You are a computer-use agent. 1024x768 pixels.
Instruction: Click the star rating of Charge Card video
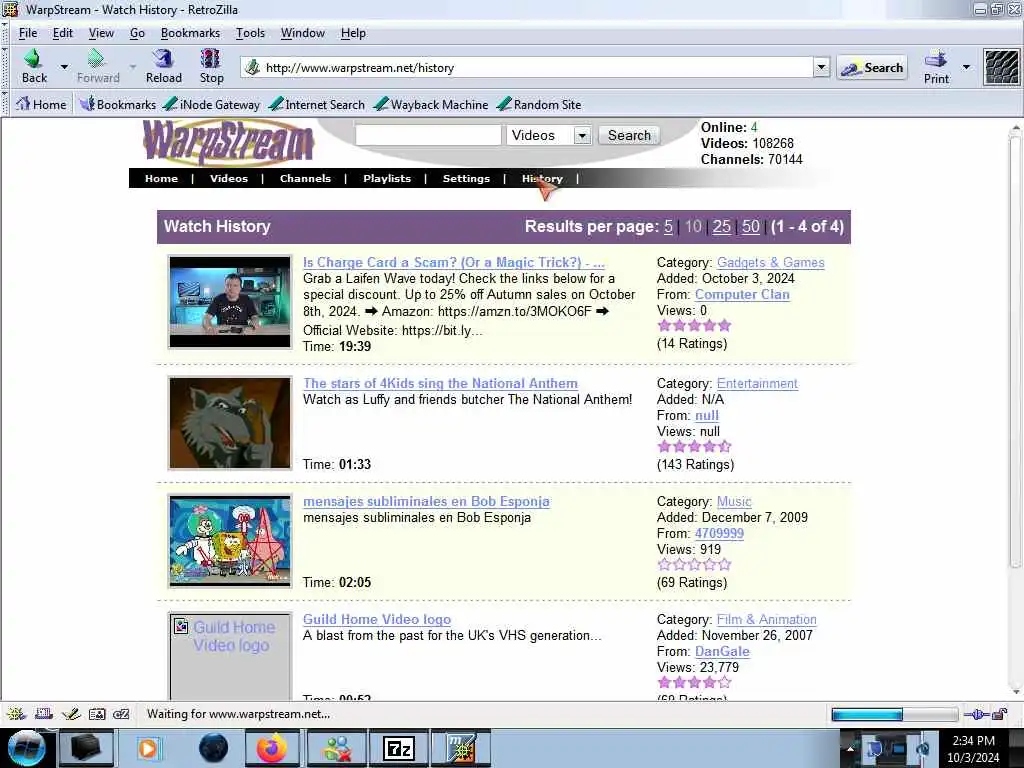[694, 326]
